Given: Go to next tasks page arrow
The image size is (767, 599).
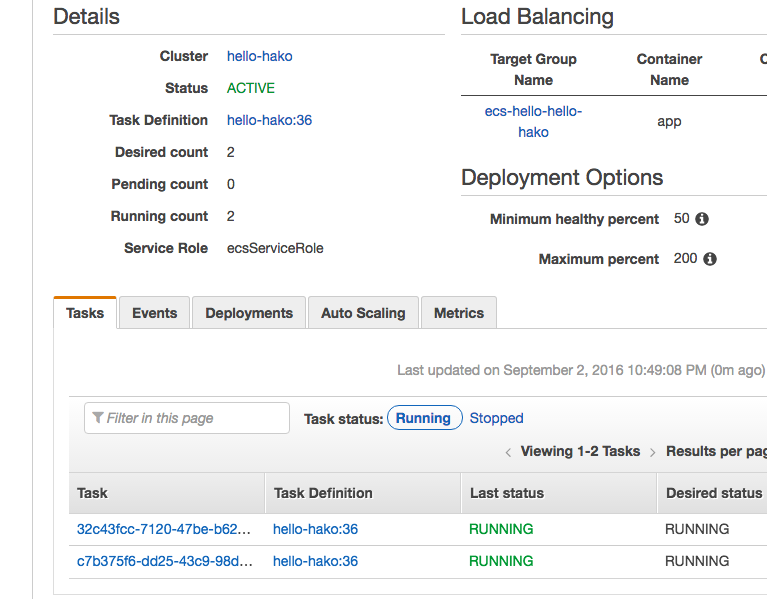Looking at the screenshot, I should [x=653, y=452].
